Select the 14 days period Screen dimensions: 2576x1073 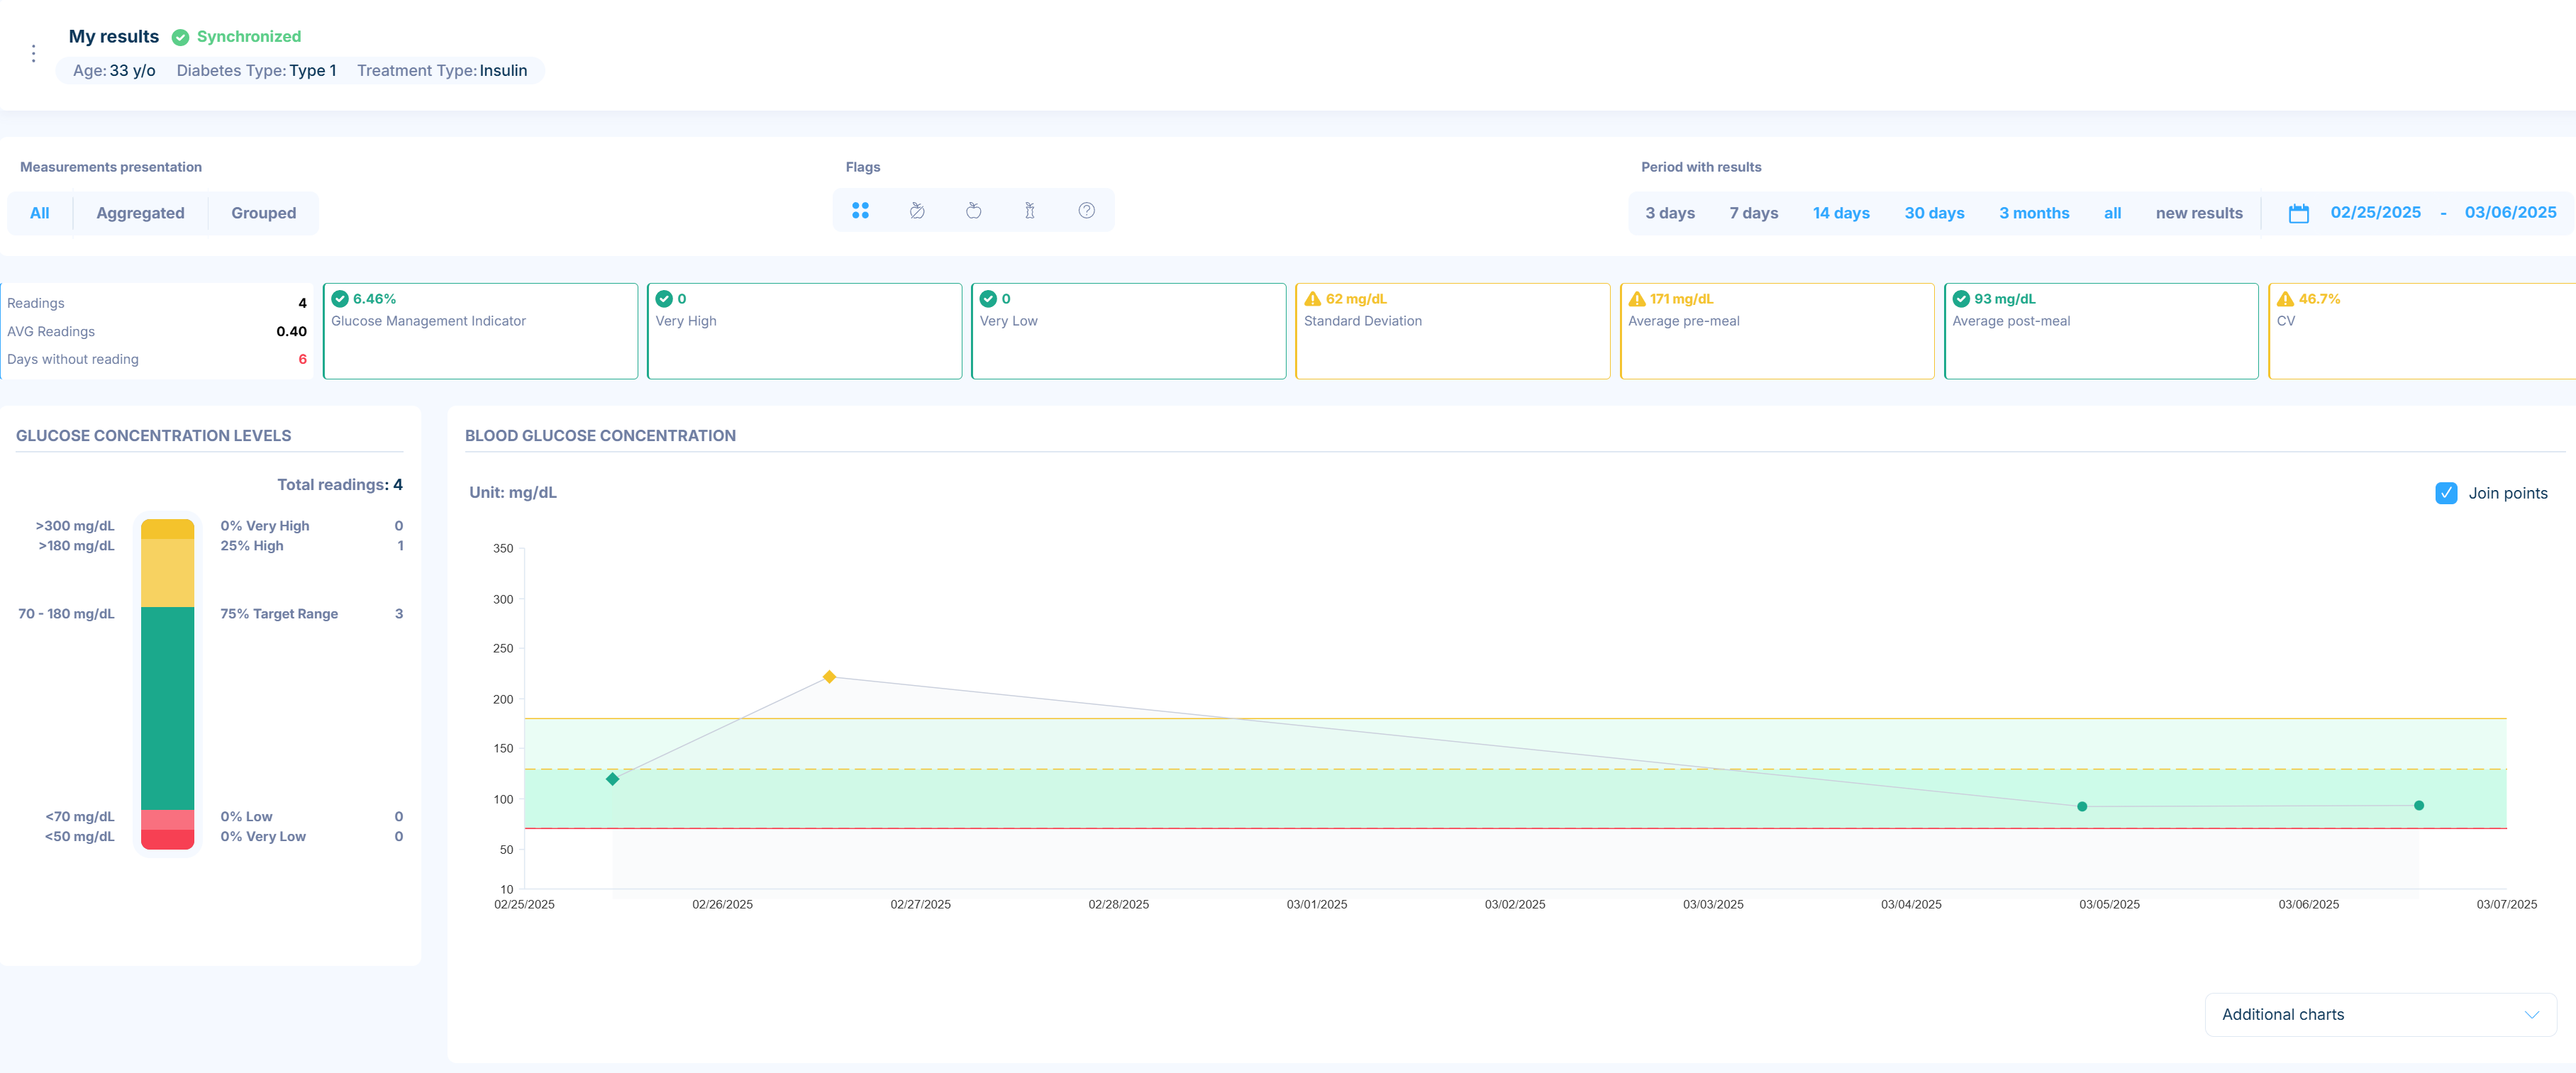pyautogui.click(x=1841, y=213)
